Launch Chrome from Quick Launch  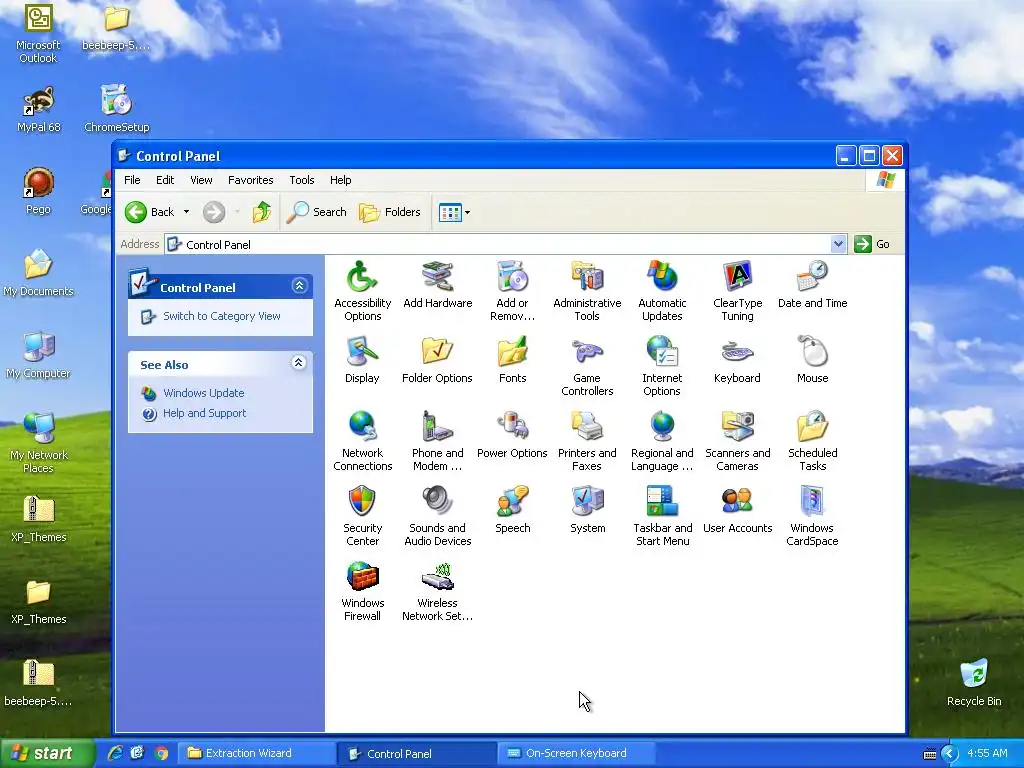[161, 754]
